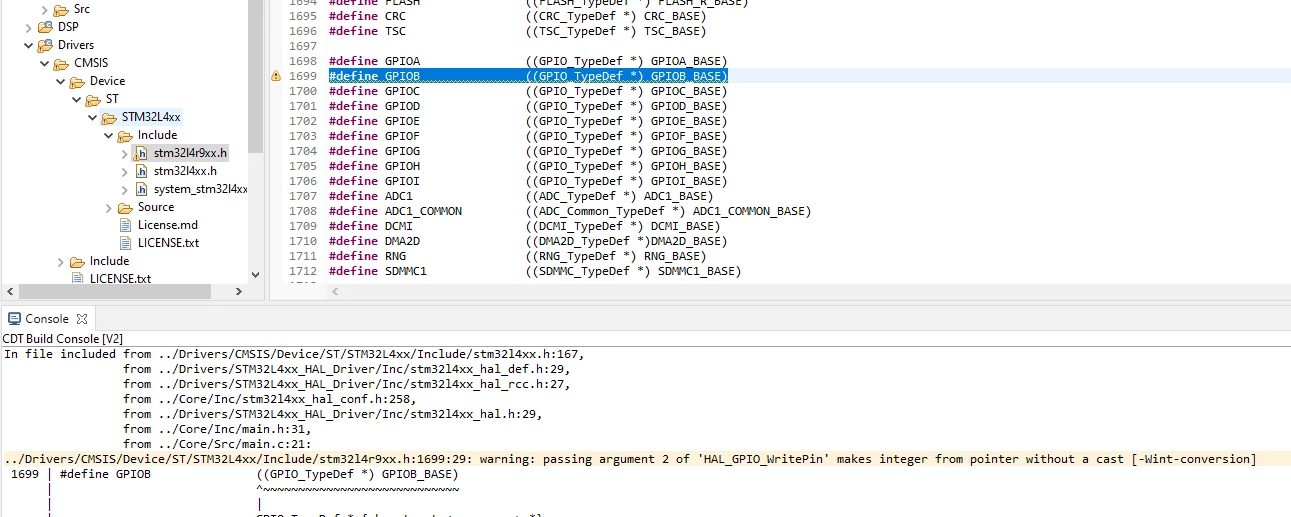Click the #define ADC1_COMMON code line
Image resolution: width=1291 pixels, height=517 pixels.
point(570,211)
